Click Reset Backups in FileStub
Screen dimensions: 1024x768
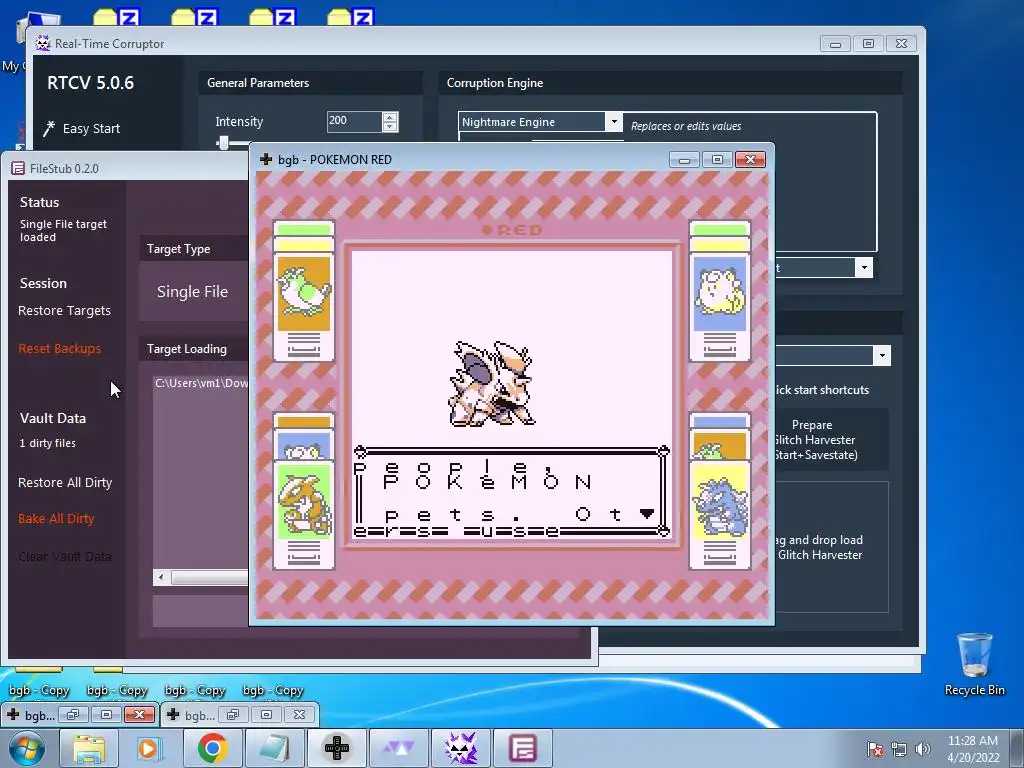[x=59, y=349]
